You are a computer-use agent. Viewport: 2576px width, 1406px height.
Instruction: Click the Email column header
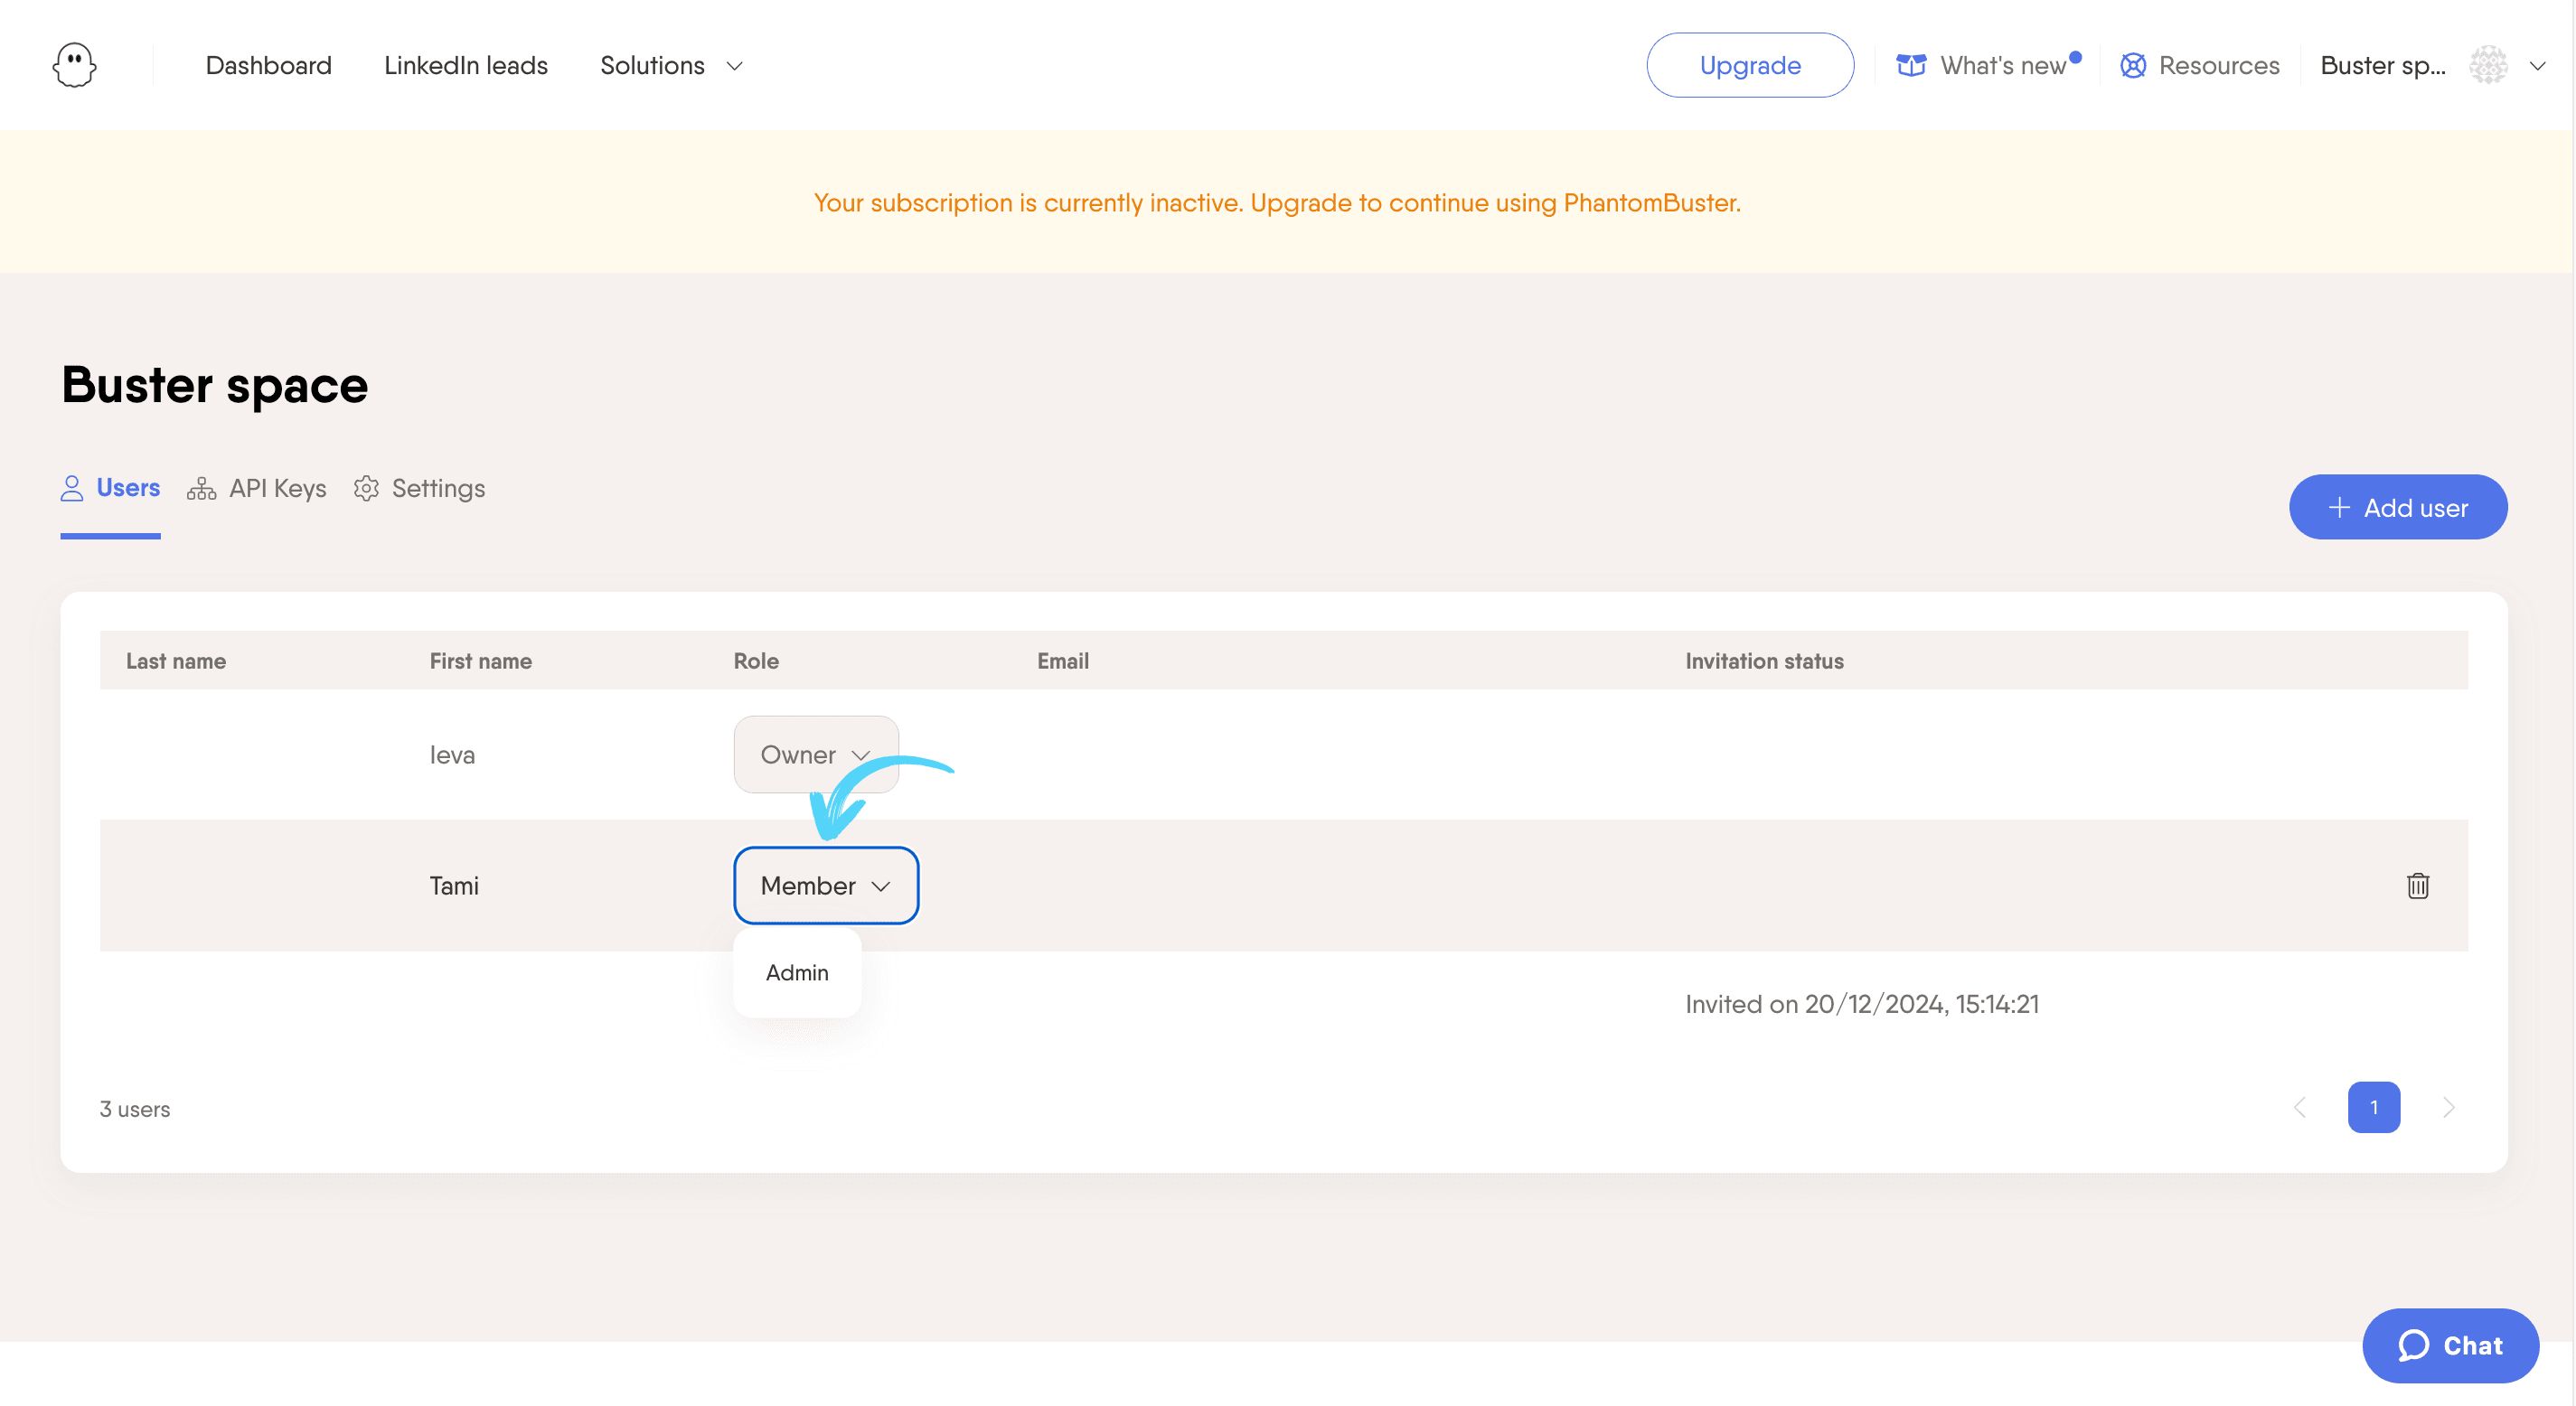click(x=1062, y=661)
